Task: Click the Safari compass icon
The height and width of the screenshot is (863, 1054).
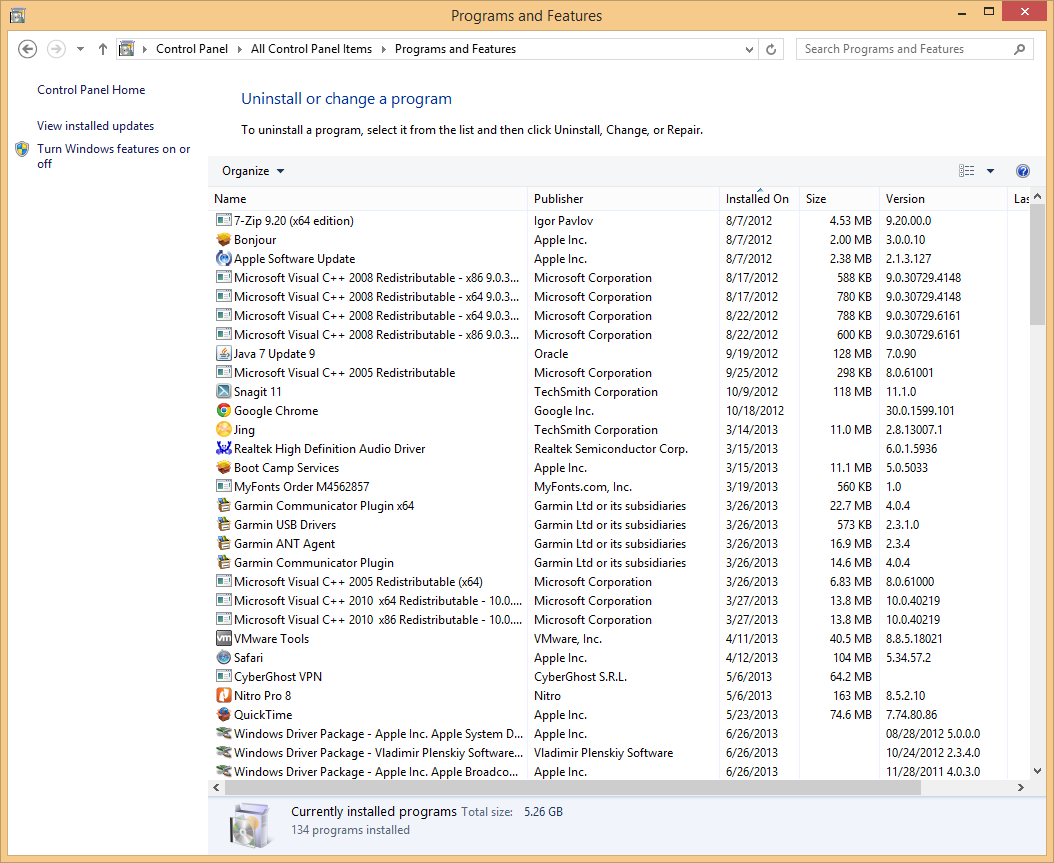Action: 223,657
